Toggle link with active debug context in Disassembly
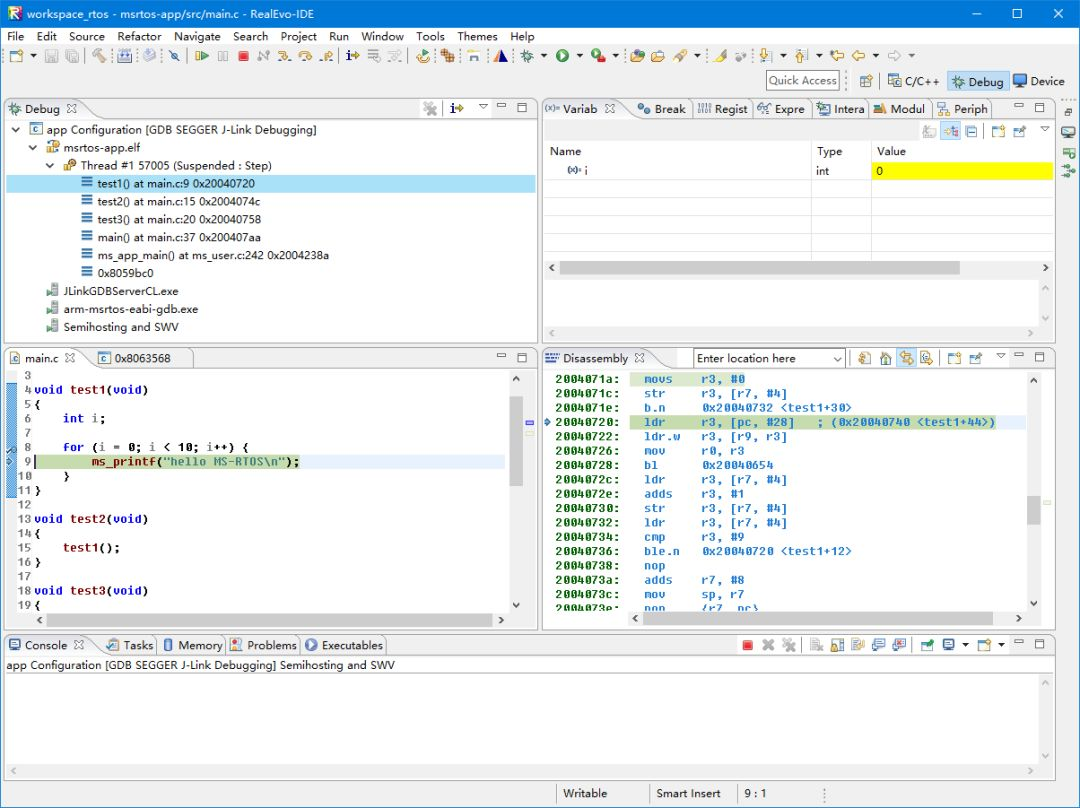The image size is (1080, 808). click(x=906, y=357)
